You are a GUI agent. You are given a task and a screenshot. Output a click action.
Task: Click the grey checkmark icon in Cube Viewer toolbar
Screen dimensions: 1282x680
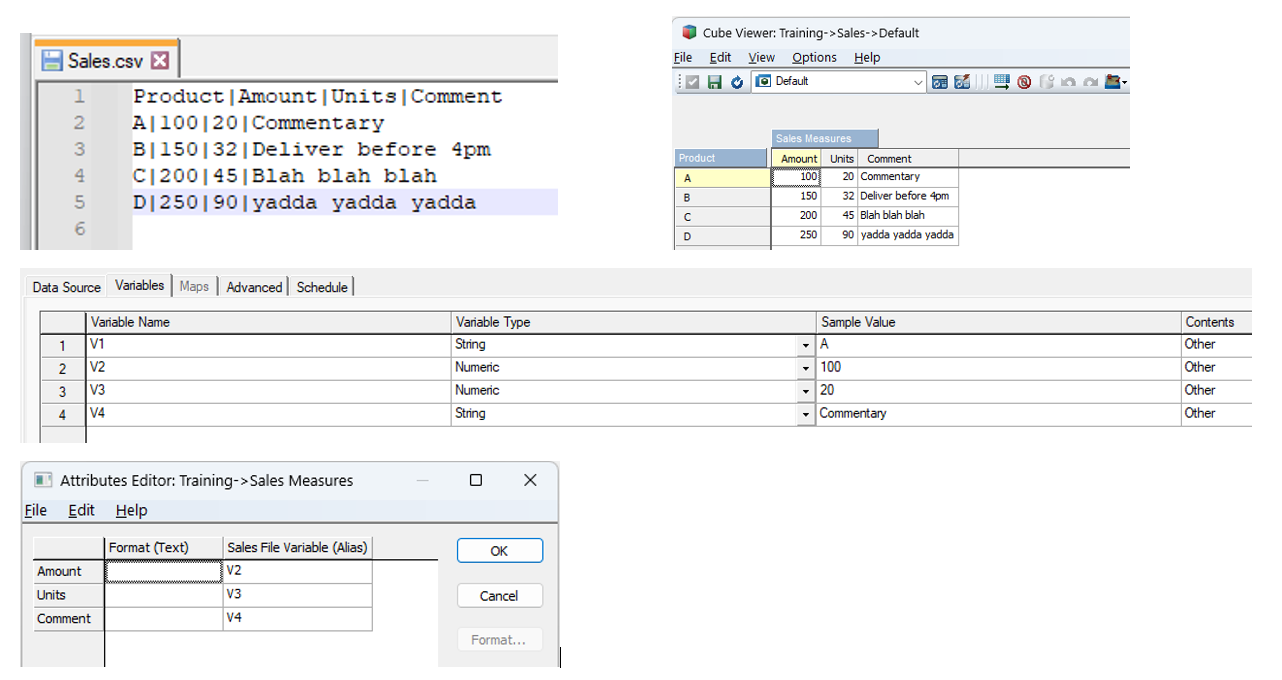coord(692,82)
